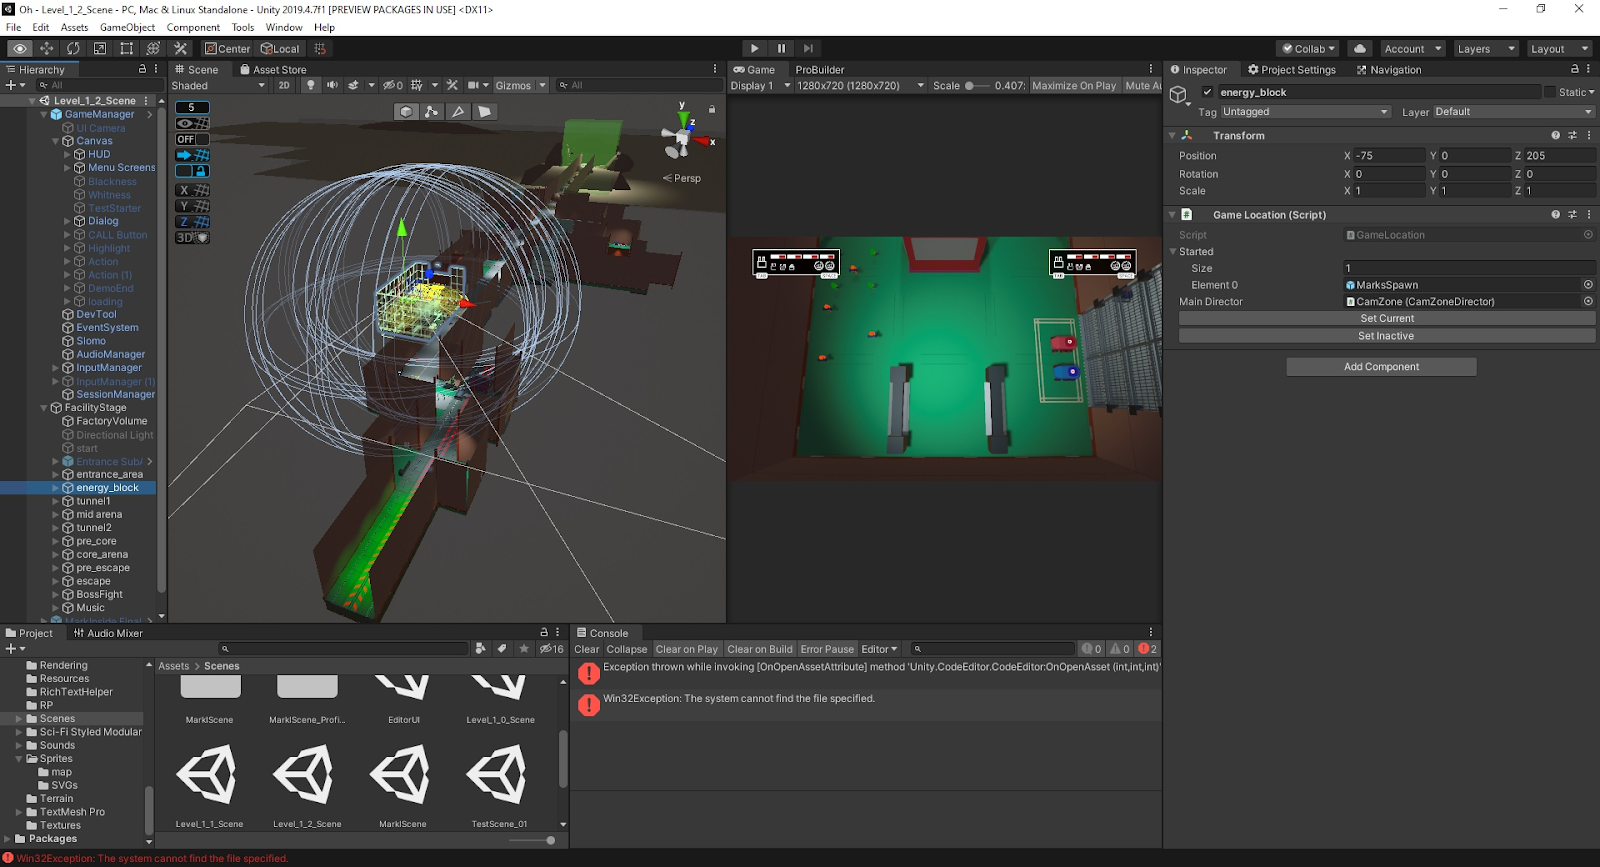Viewport: 1600px width, 867px height.
Task: Open the Shaded draw mode dropdown
Action: point(218,85)
